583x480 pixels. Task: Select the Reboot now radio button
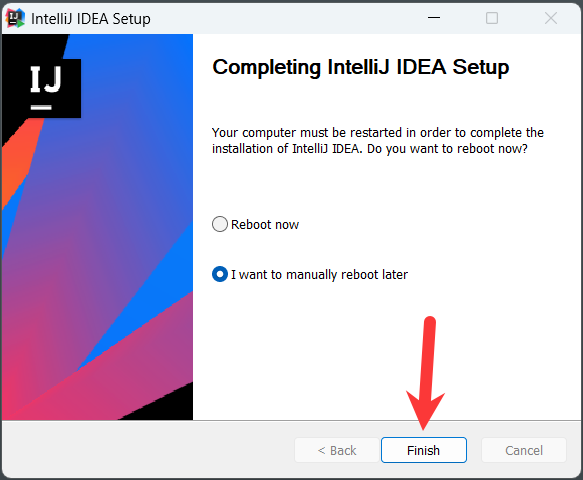click(220, 224)
